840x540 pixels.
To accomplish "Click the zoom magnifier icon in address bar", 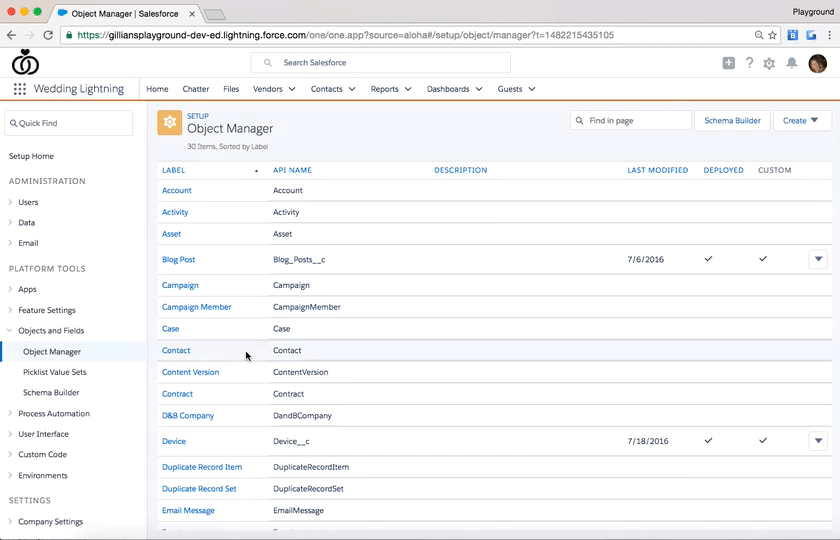I will 759,35.
